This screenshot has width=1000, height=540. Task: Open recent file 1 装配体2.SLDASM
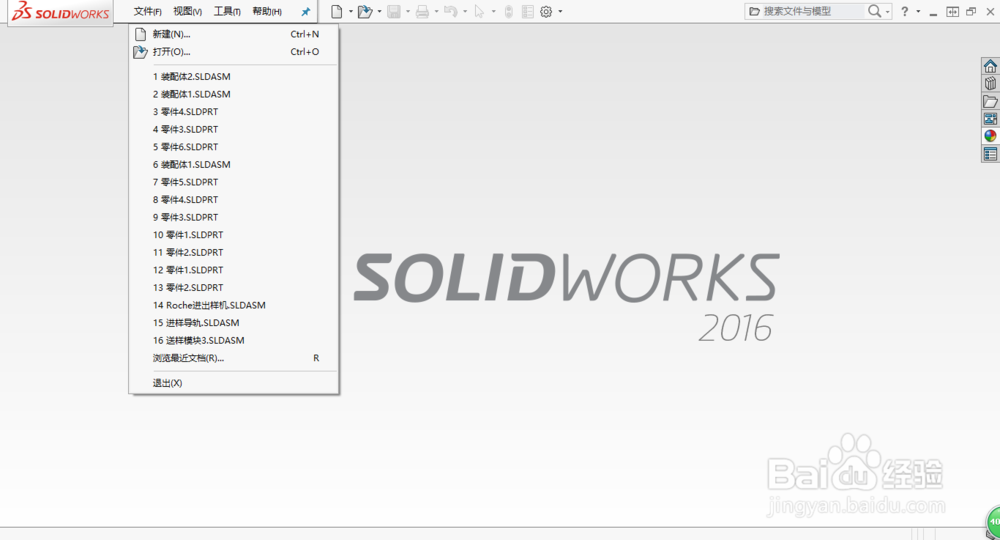233,77
